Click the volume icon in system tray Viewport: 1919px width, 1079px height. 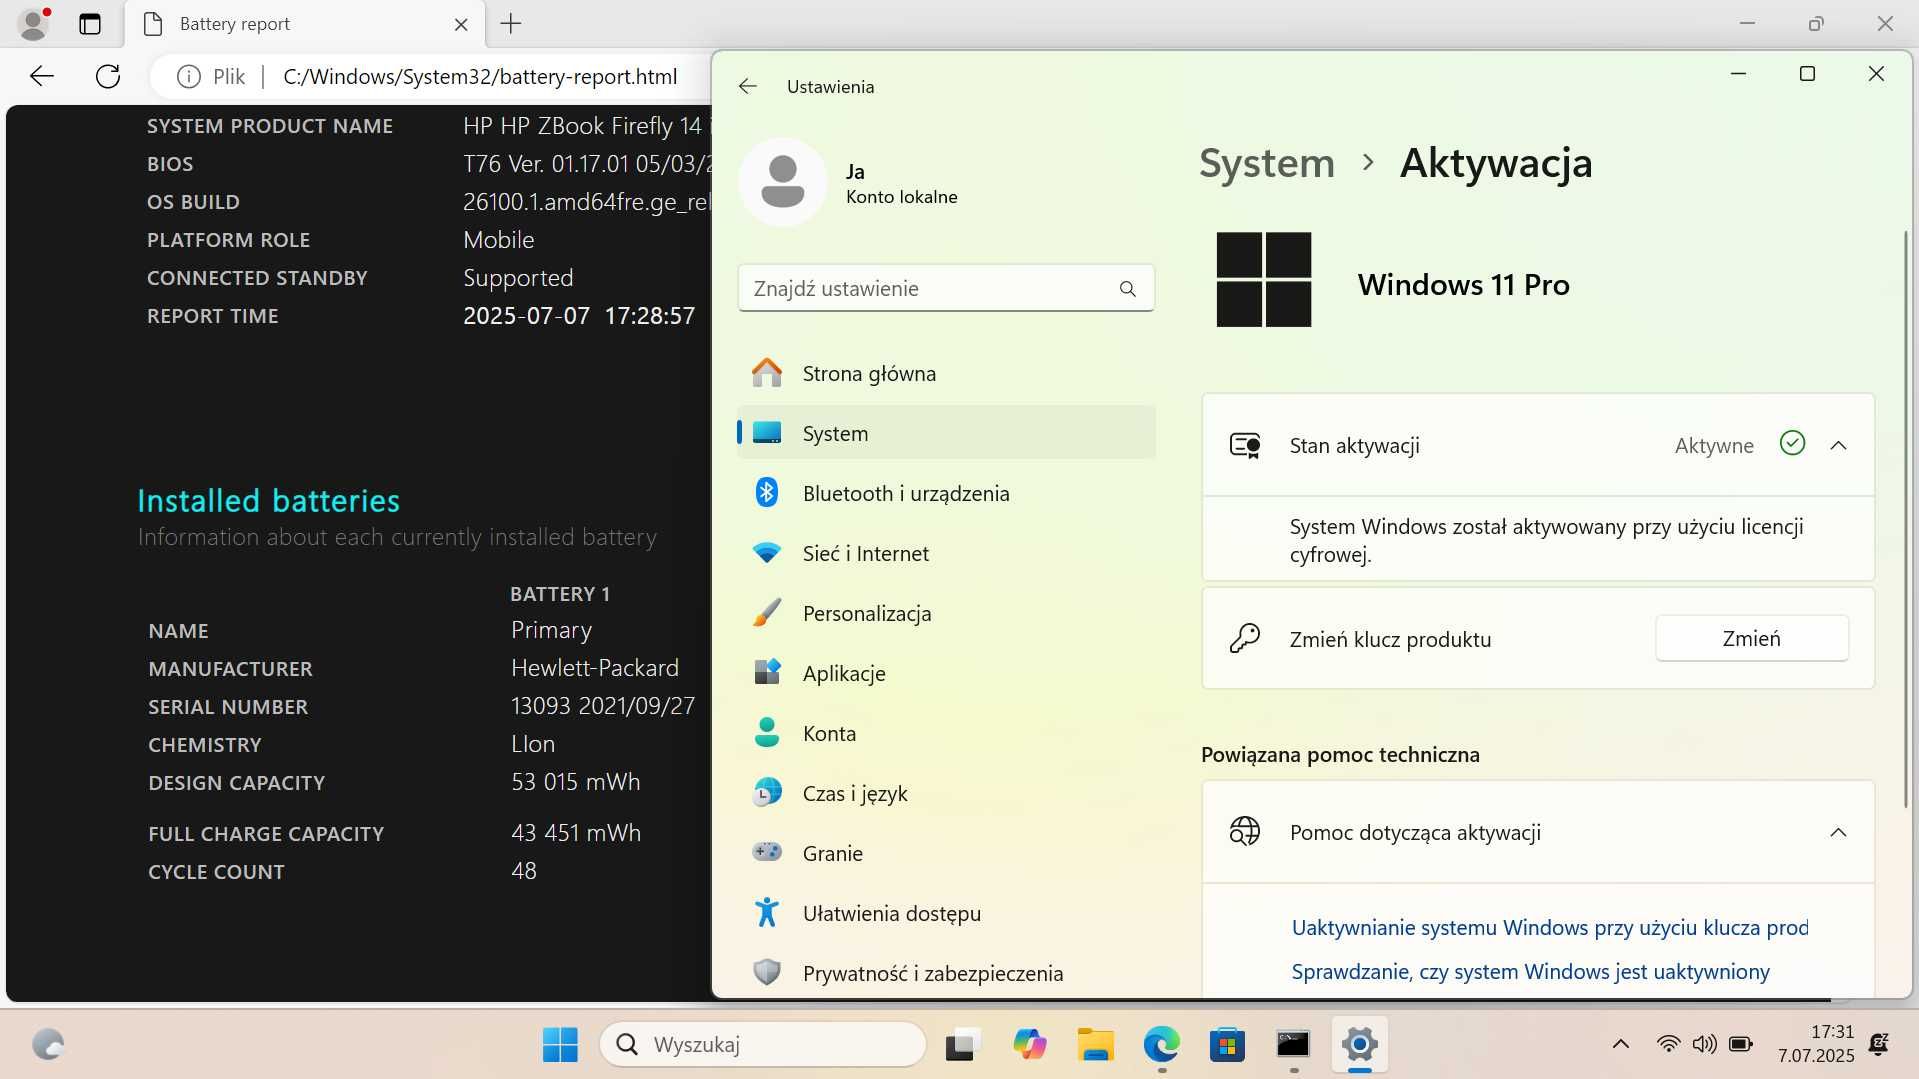tap(1704, 1045)
